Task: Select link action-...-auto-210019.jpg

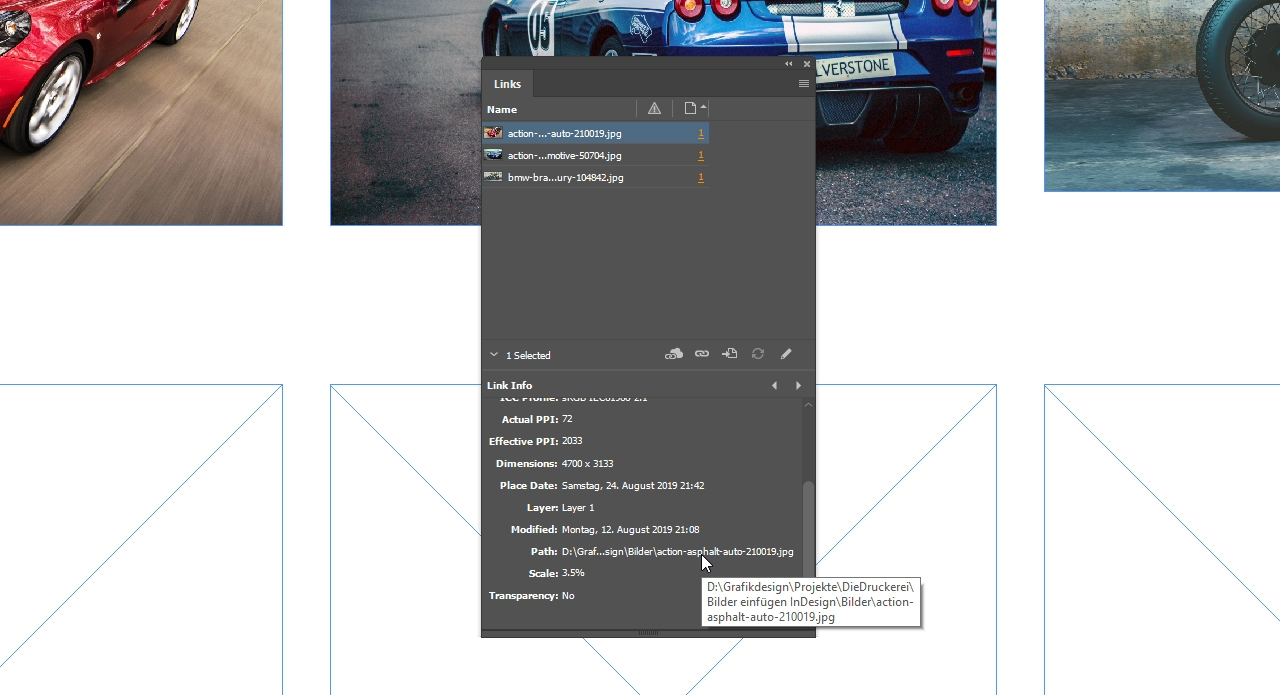Action: 596,133
